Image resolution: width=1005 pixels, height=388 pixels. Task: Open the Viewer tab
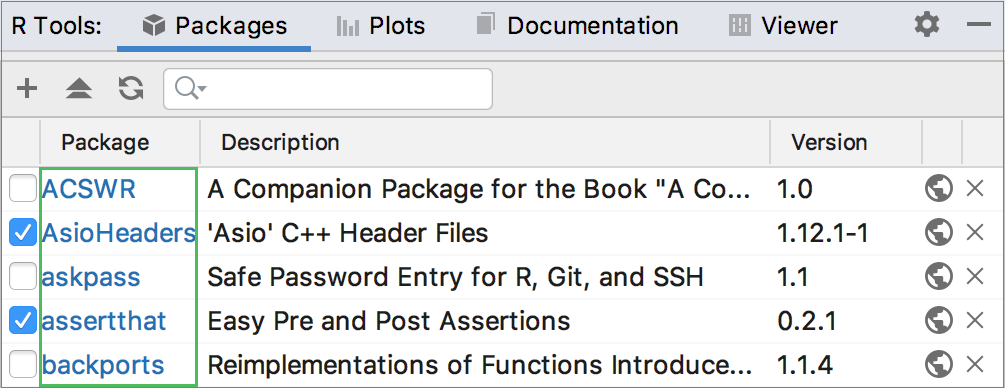(783, 26)
